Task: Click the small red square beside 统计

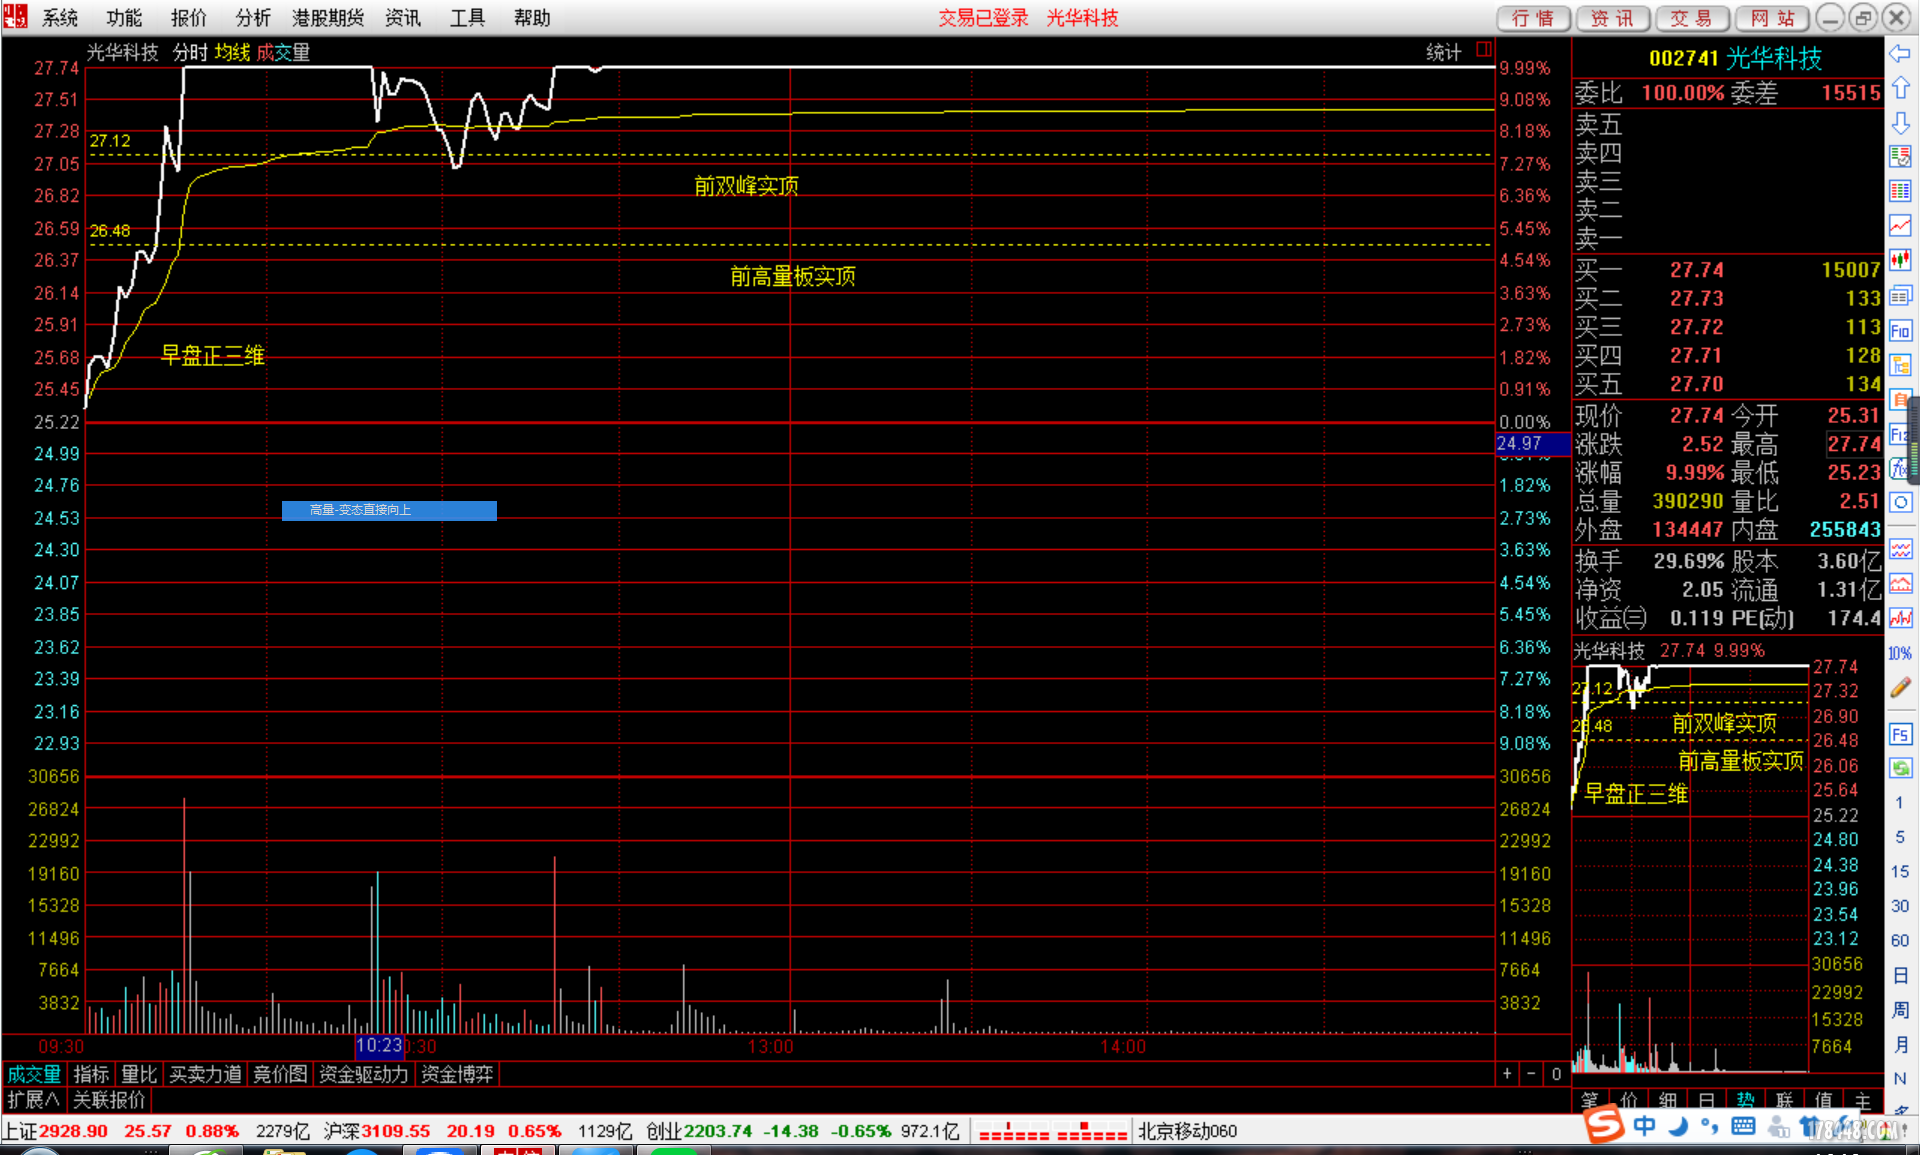Action: [1484, 50]
